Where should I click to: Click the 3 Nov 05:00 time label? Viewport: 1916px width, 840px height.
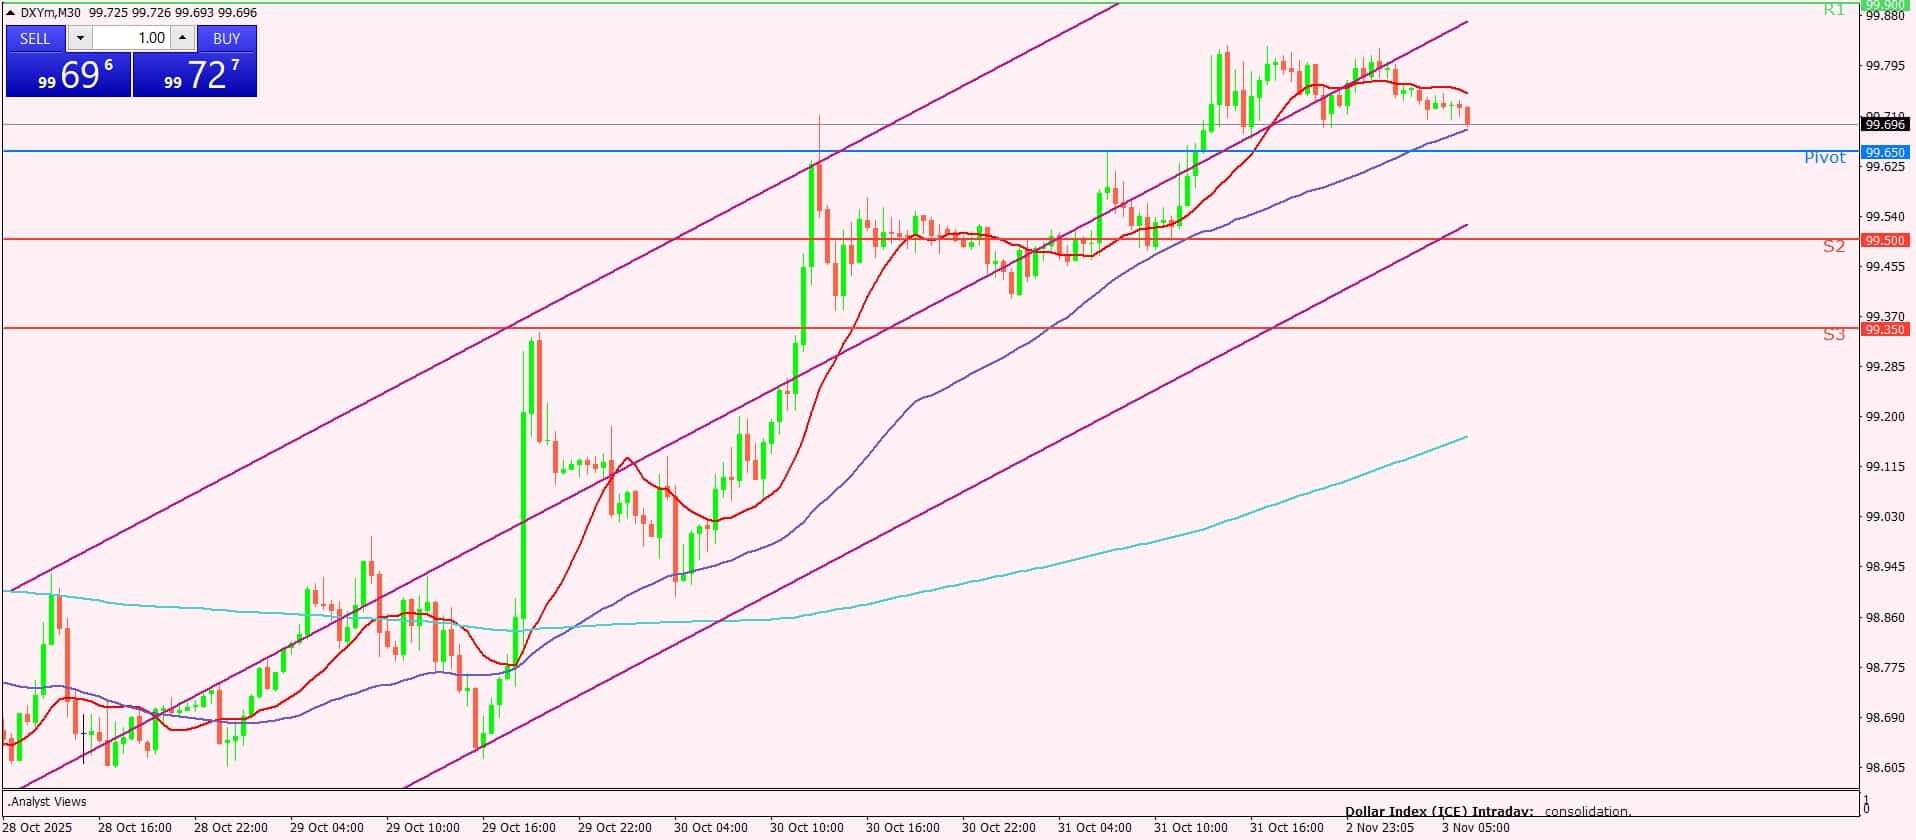(1476, 828)
